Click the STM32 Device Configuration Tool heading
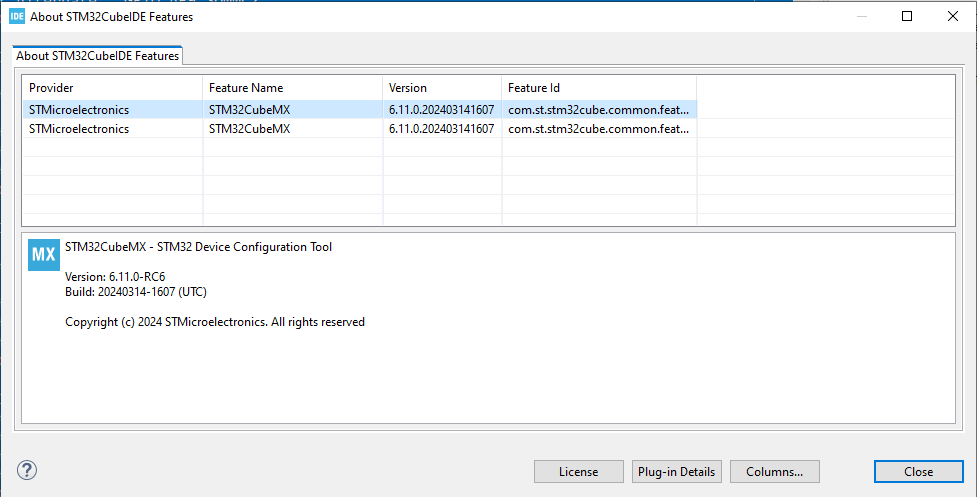Screen dimensions: 977x497 pyautogui.click(x=198, y=247)
